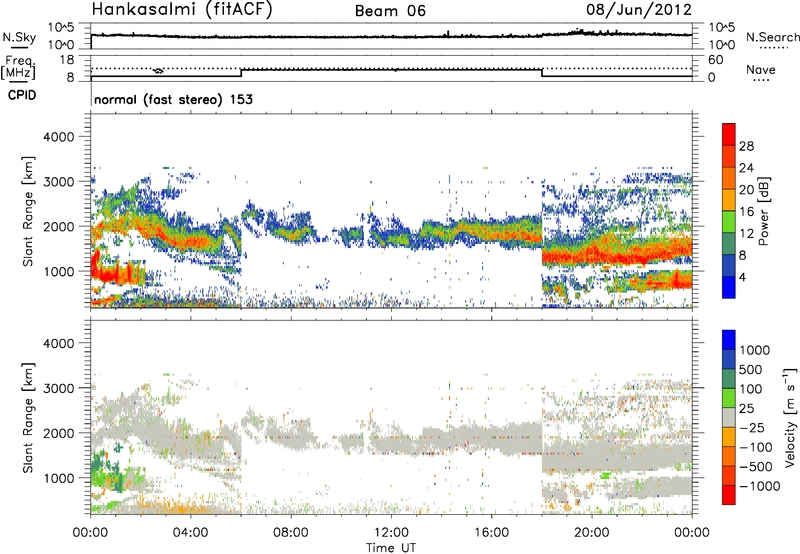Click the 4000 tick on power panel

58,137
